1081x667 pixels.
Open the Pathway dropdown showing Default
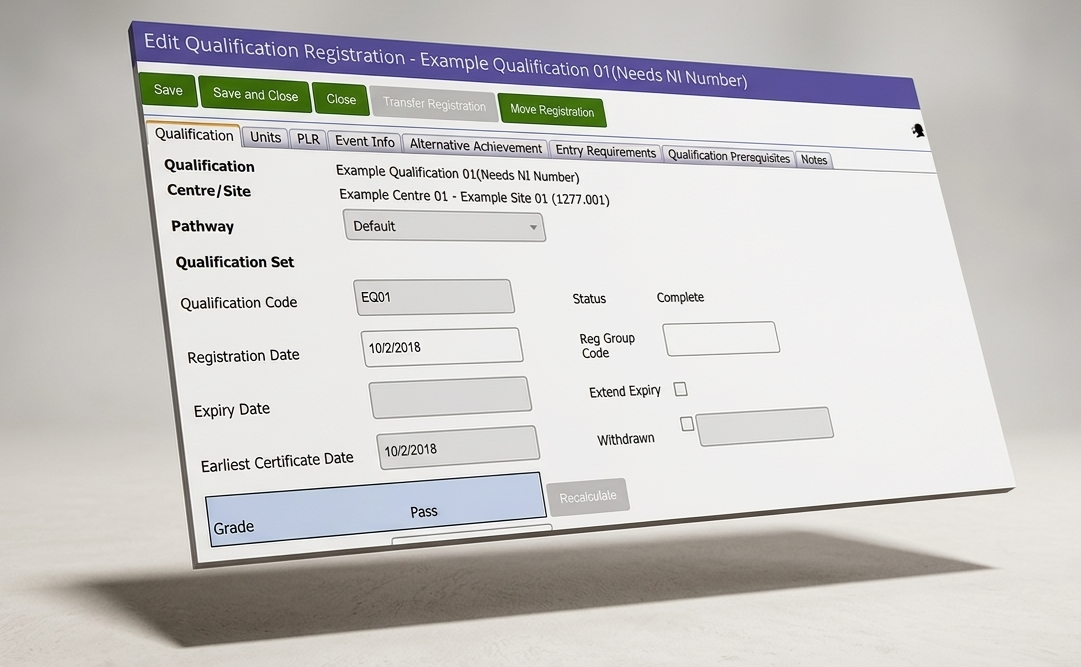click(444, 227)
